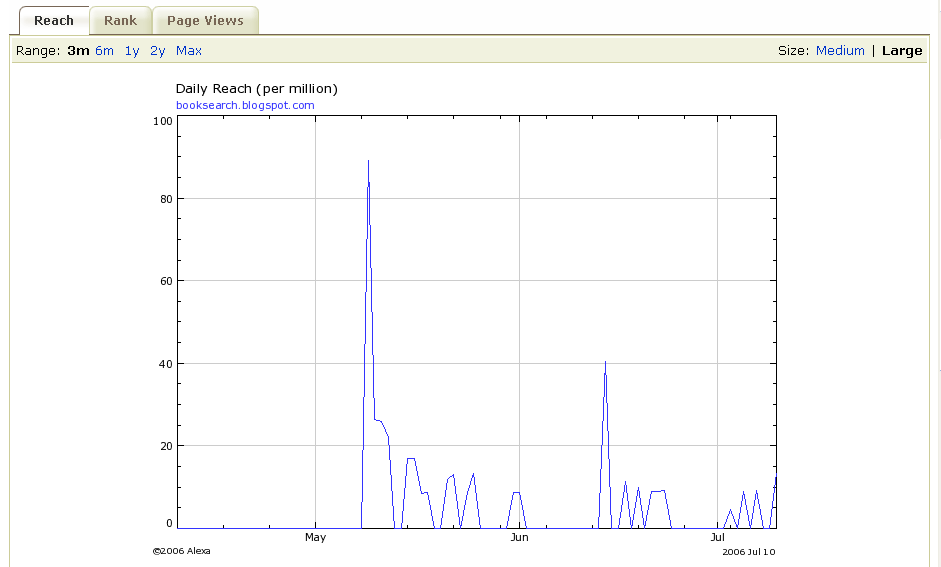Screen dimensions: 941x567
Task: Set range to 3m
Action: [78, 51]
